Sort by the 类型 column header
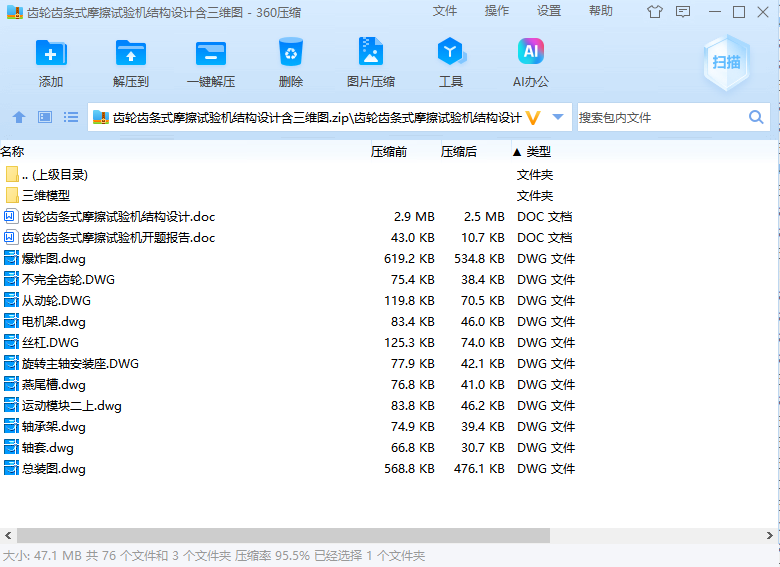The width and height of the screenshot is (780, 567). (x=538, y=152)
